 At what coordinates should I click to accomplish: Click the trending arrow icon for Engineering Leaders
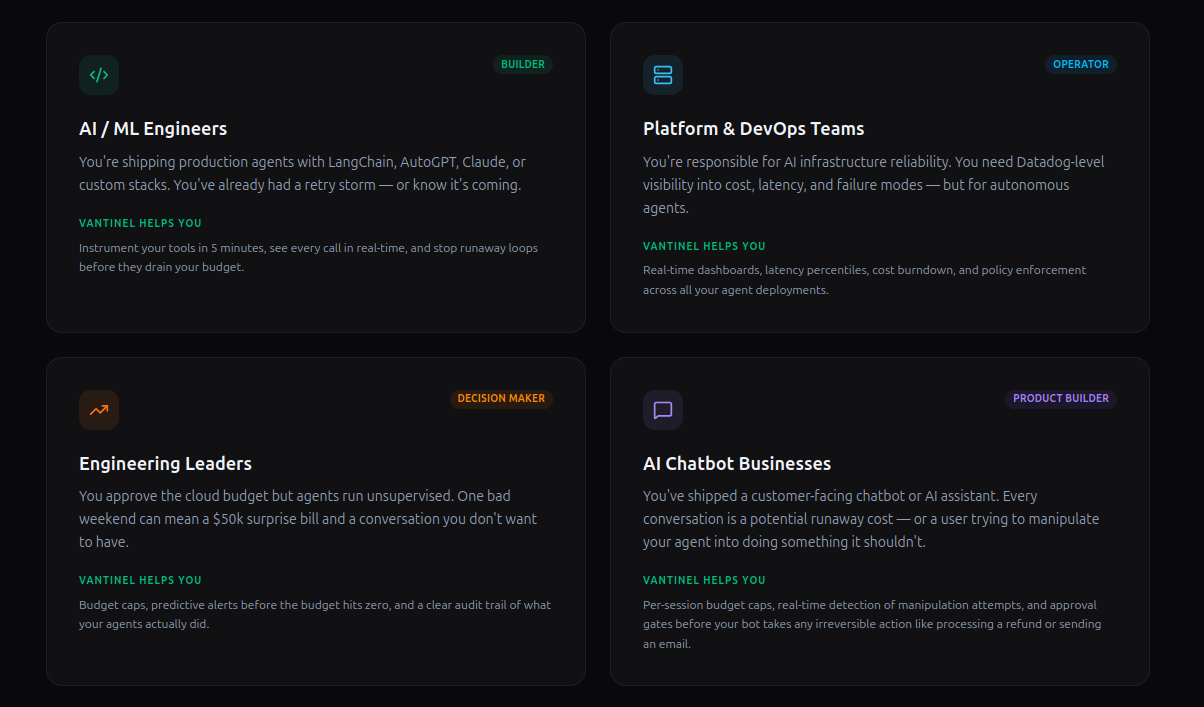pyautogui.click(x=99, y=410)
